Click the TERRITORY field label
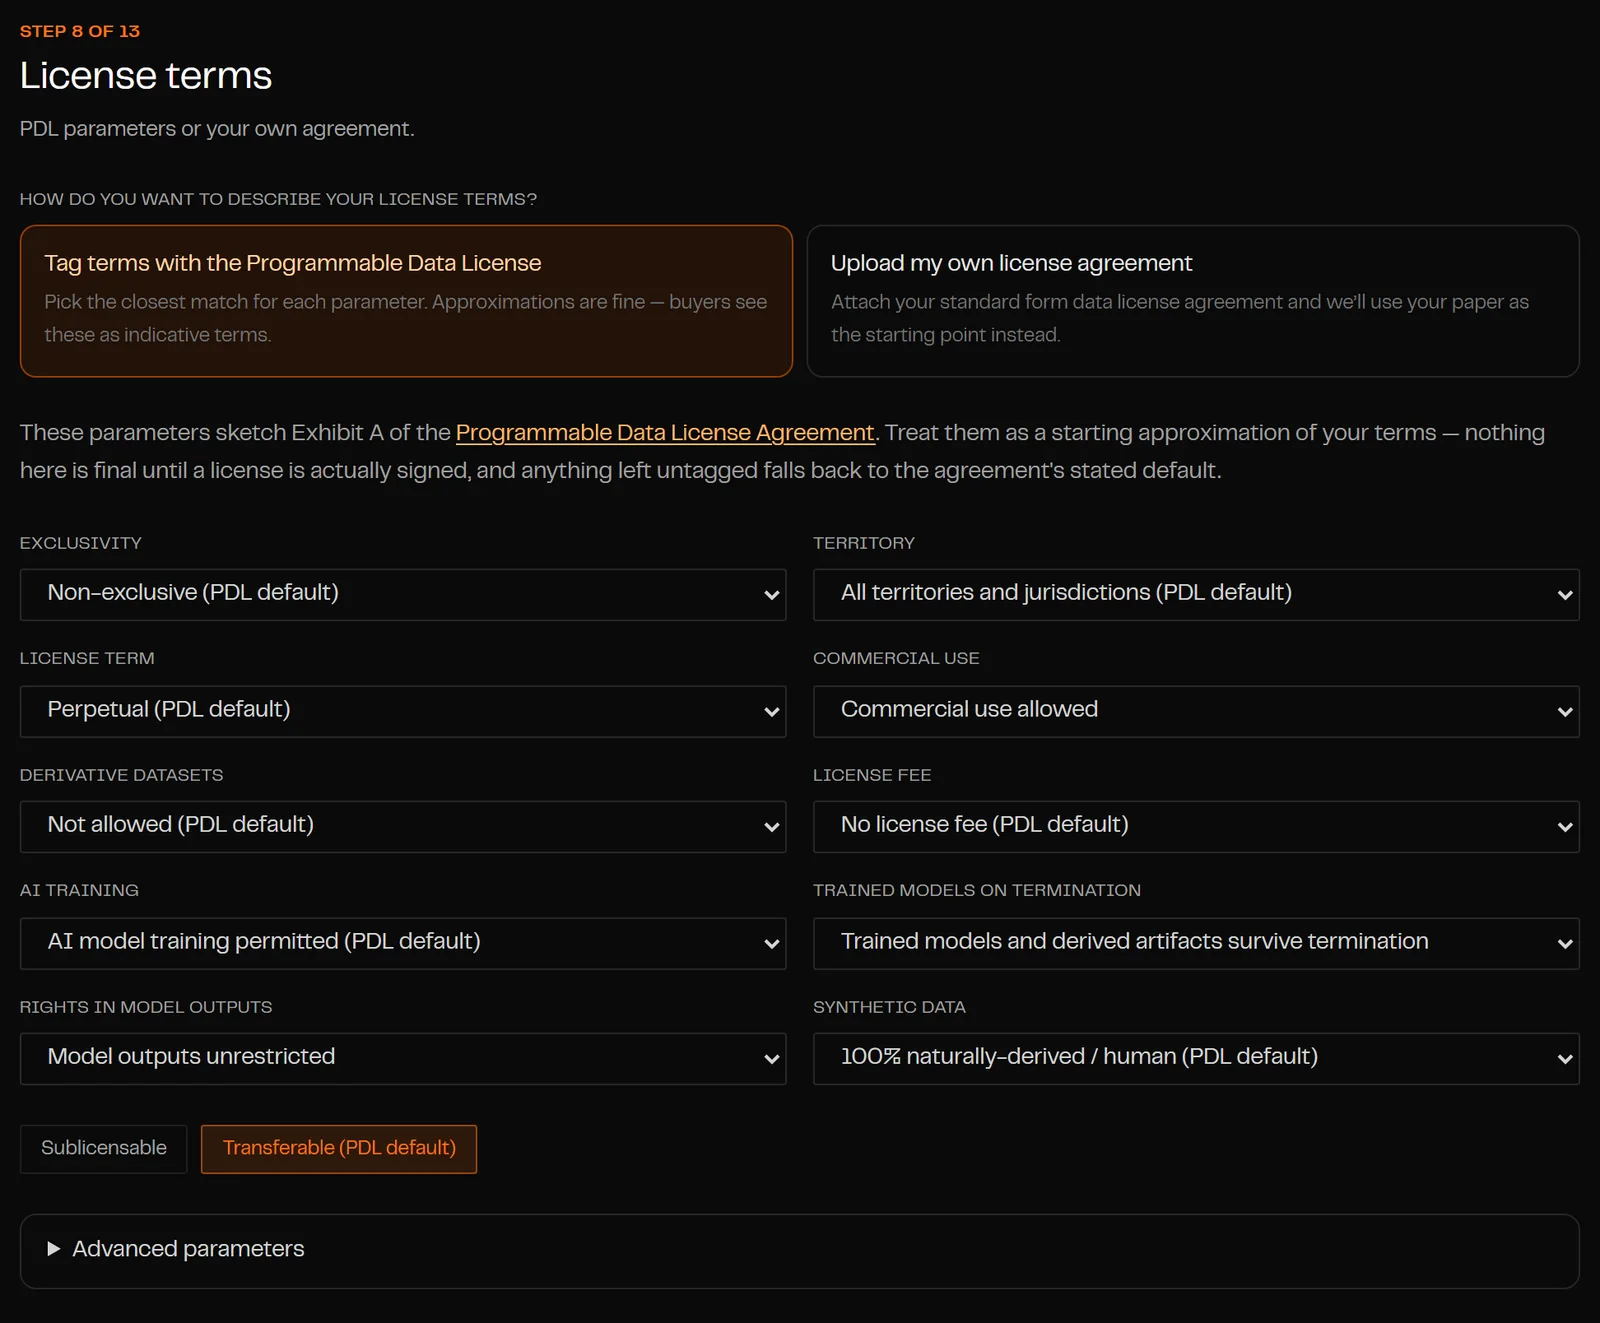Screen dimensions: 1600x1323 click(x=864, y=543)
